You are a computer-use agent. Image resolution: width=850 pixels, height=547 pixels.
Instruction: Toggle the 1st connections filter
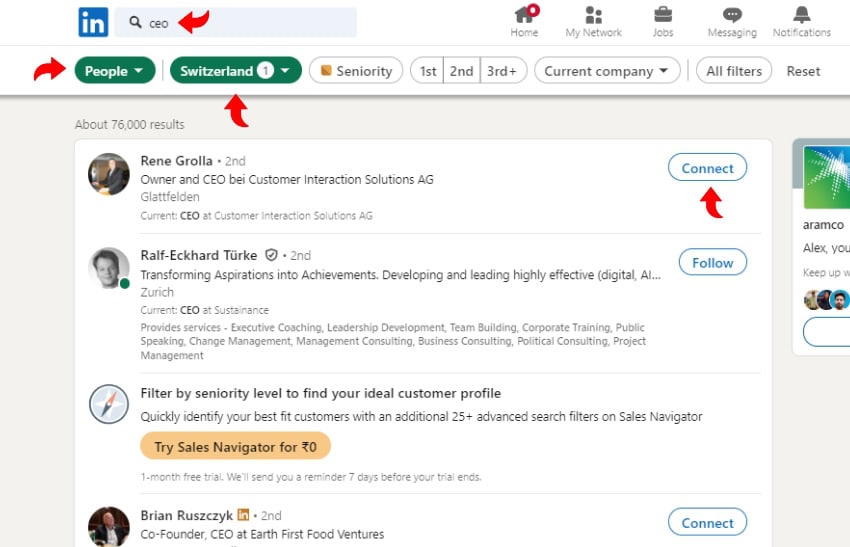pos(427,71)
